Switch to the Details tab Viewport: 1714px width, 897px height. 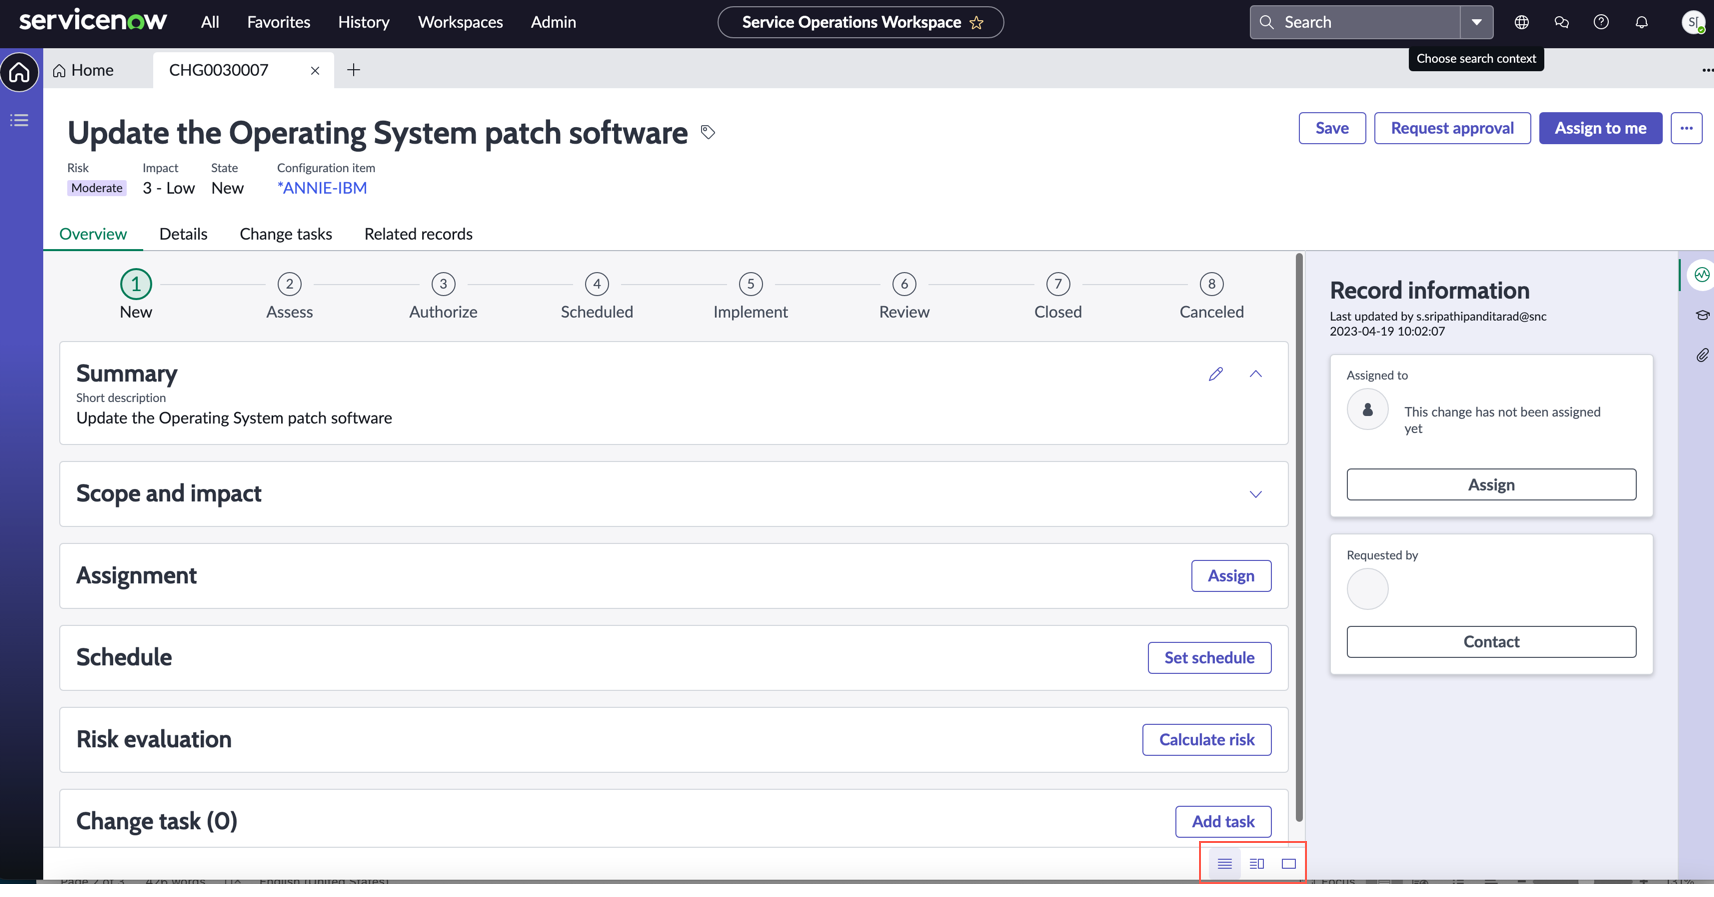183,234
